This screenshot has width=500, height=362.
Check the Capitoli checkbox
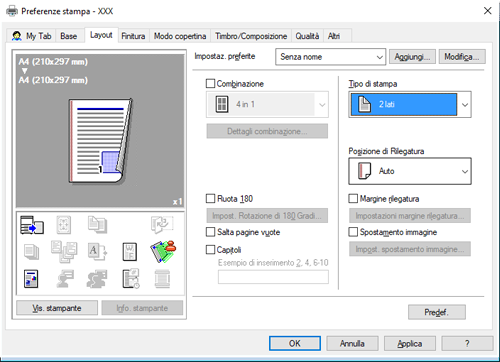coord(210,250)
